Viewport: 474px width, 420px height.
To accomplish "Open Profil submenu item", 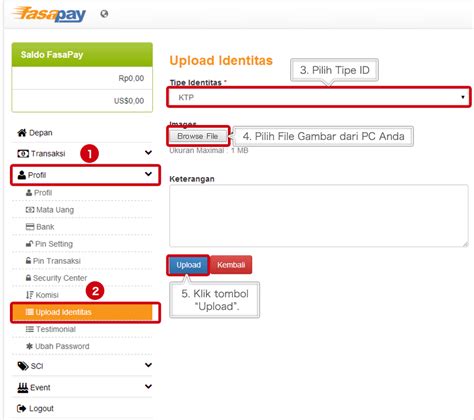I will point(82,193).
